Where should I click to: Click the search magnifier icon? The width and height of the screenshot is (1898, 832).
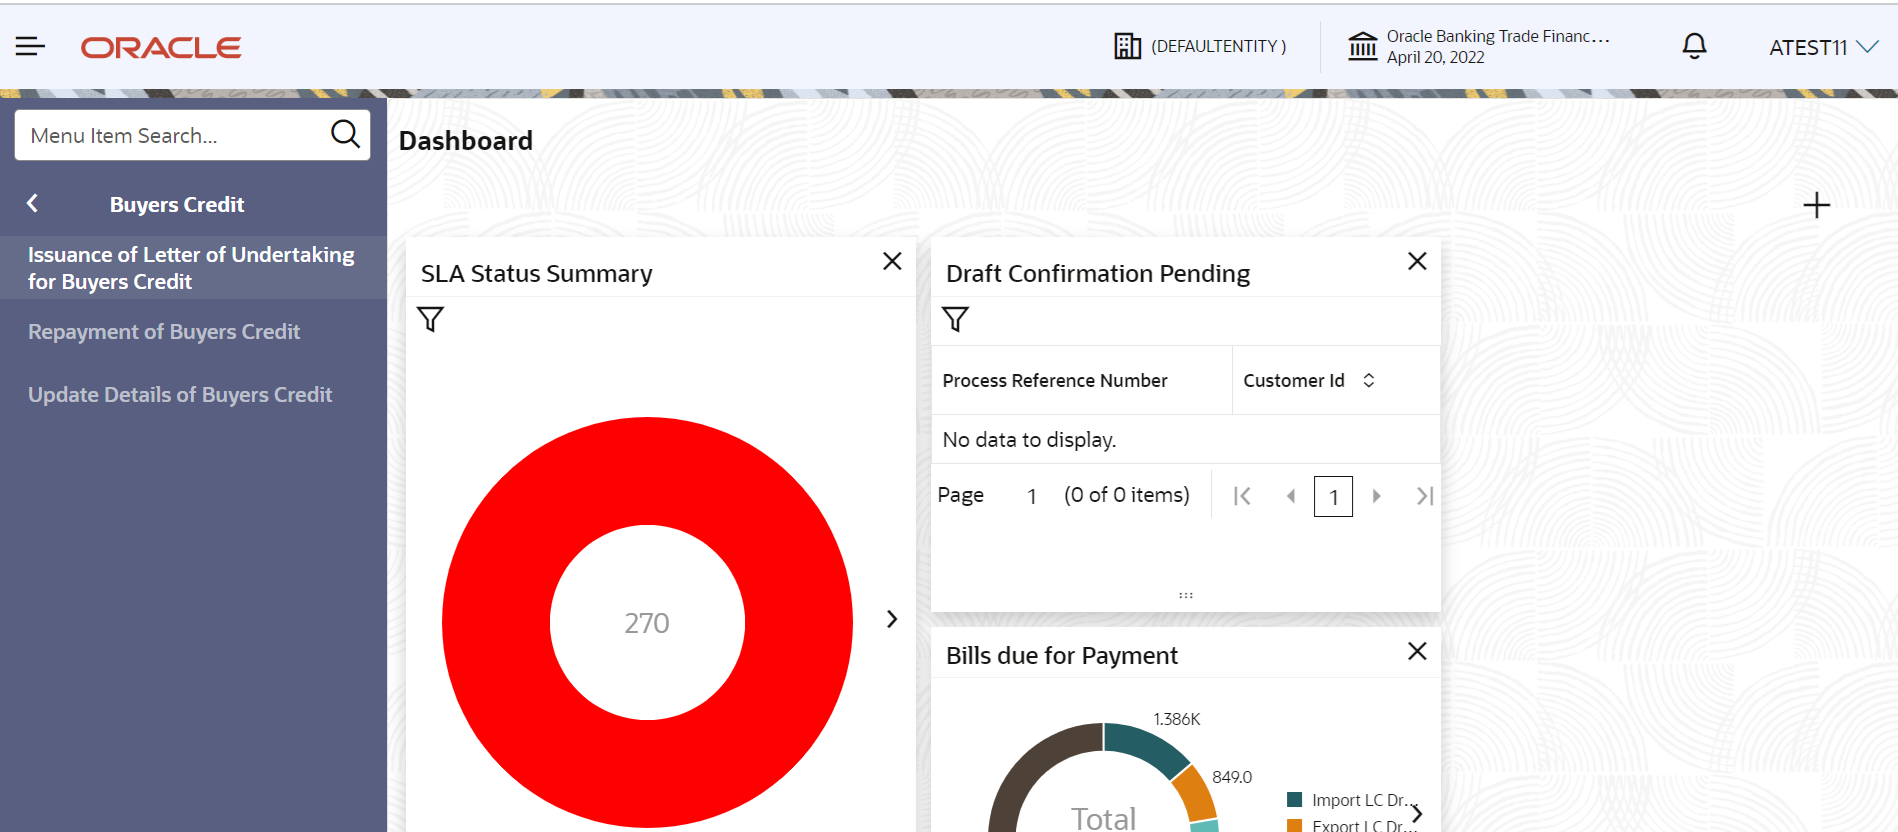pos(345,134)
